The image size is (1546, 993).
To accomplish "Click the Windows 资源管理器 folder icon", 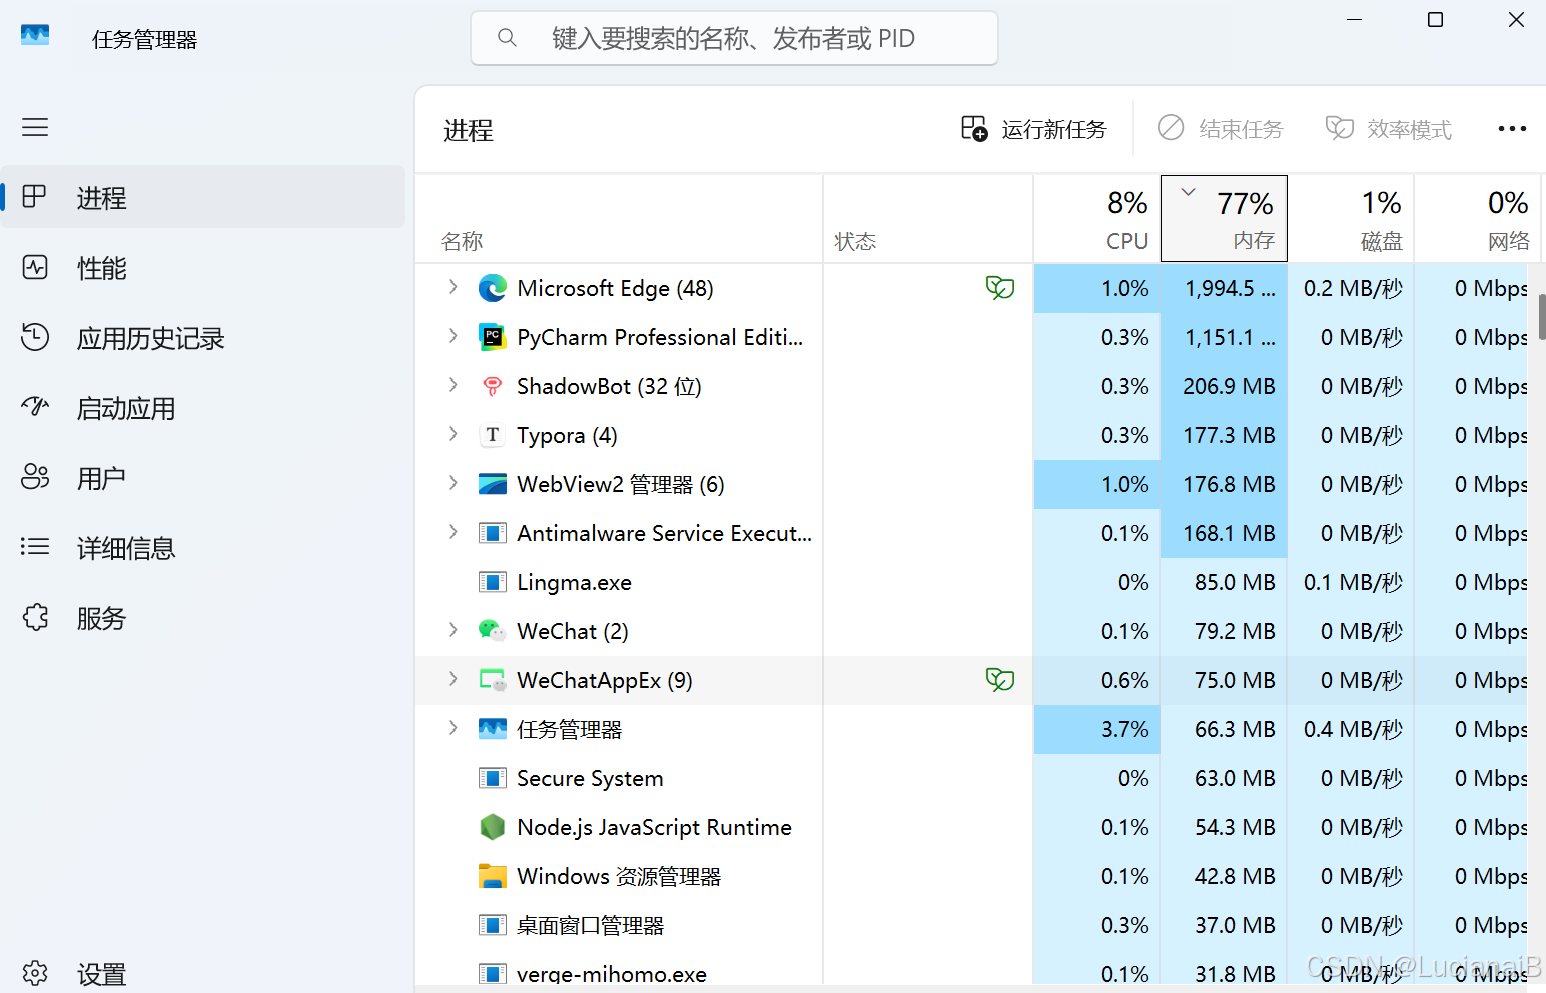I will (492, 876).
